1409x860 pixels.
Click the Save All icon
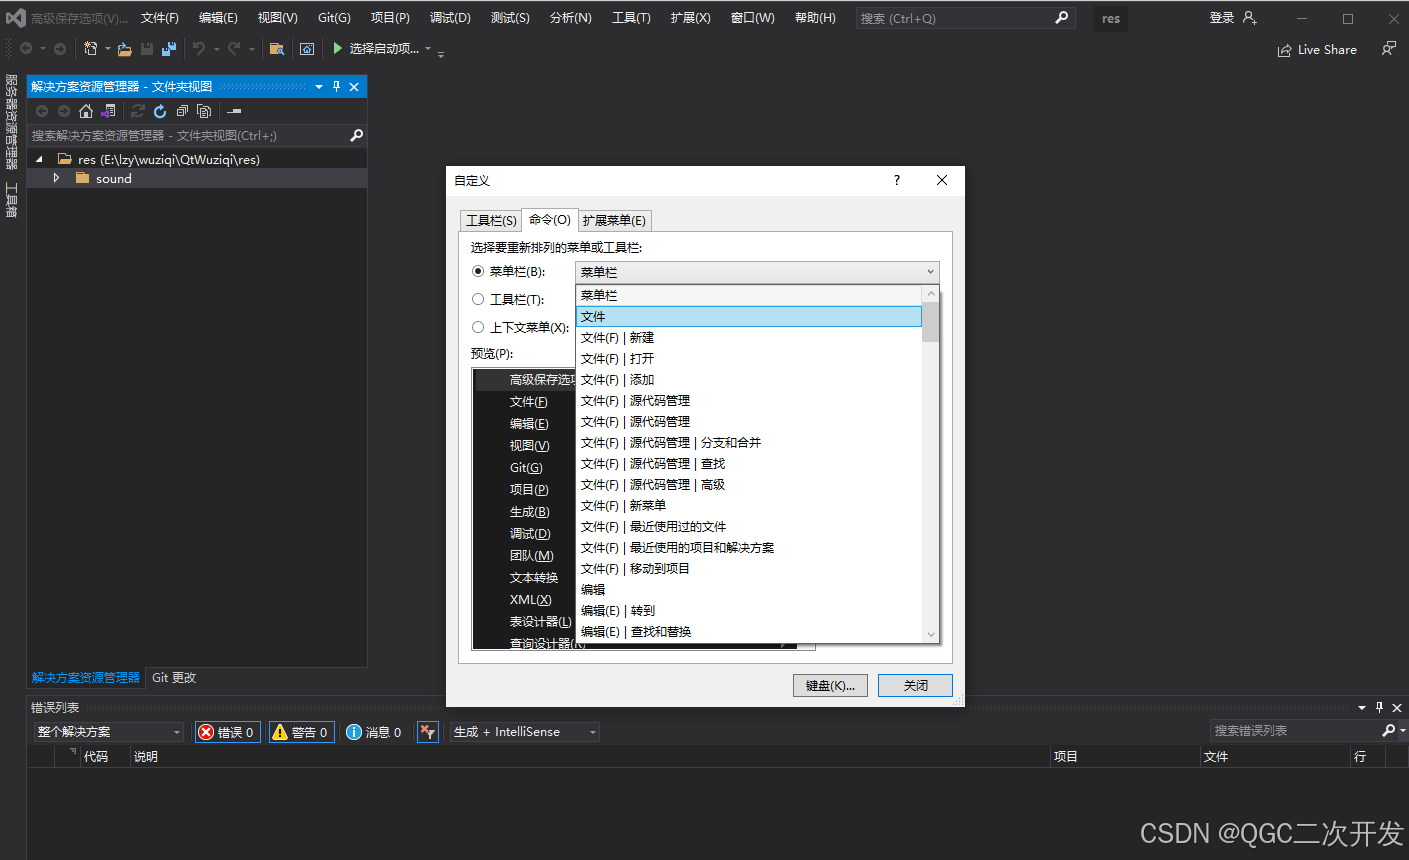[169, 48]
